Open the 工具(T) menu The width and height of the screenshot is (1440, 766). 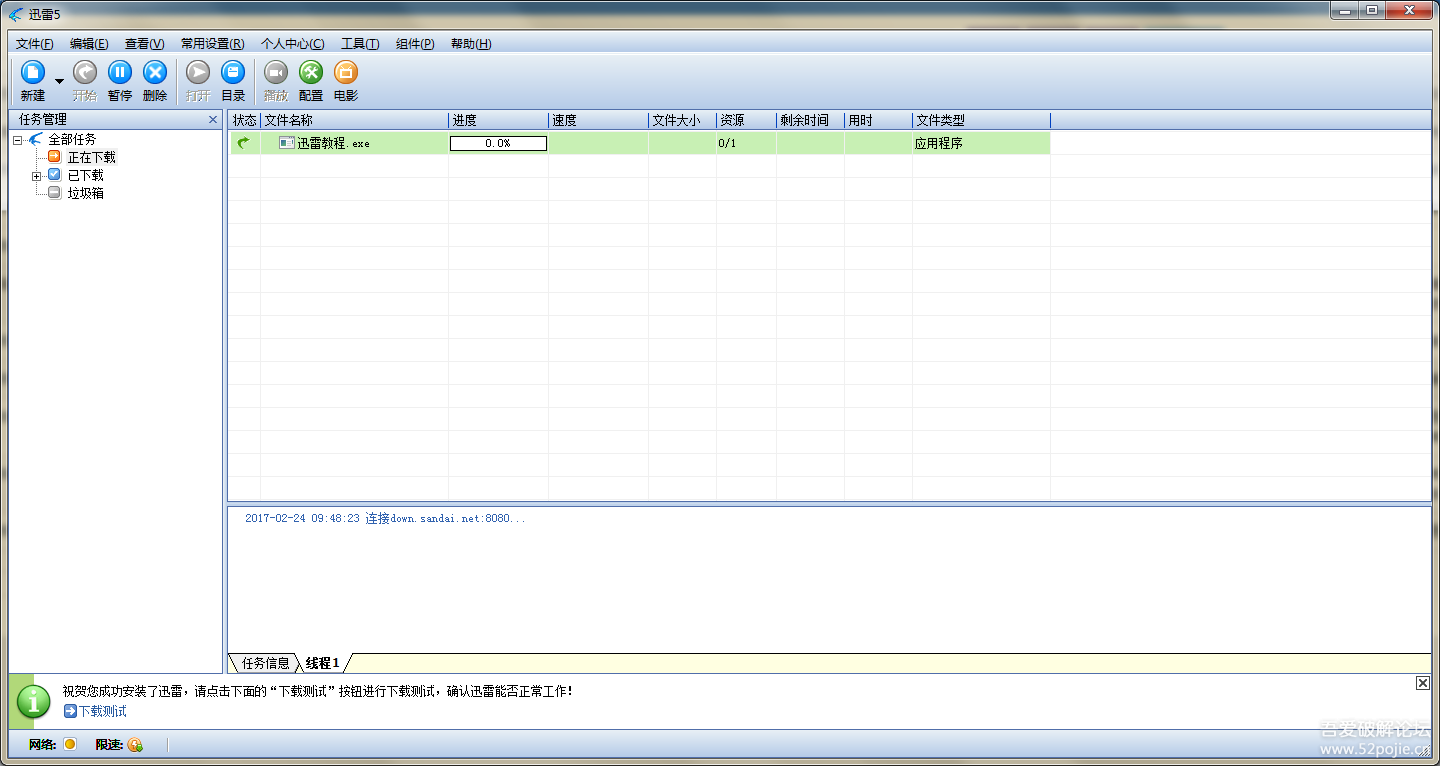[x=360, y=44]
